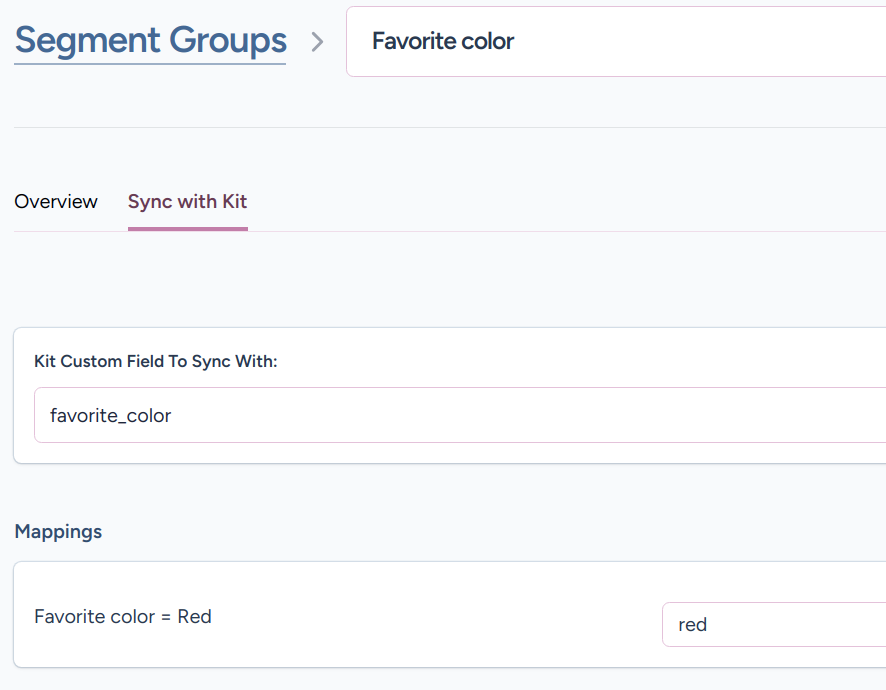Click the Kit Custom Field To Sync With label
Viewport: 886px width, 690px height.
coord(155,361)
